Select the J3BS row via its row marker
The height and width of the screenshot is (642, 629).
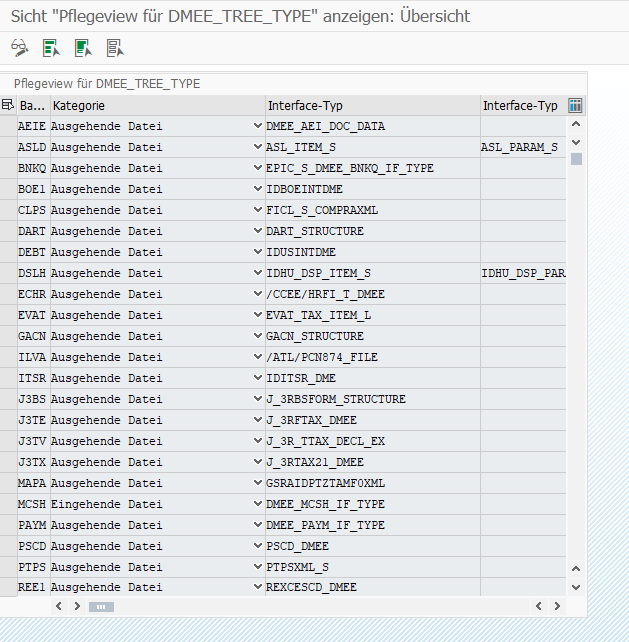(8, 399)
